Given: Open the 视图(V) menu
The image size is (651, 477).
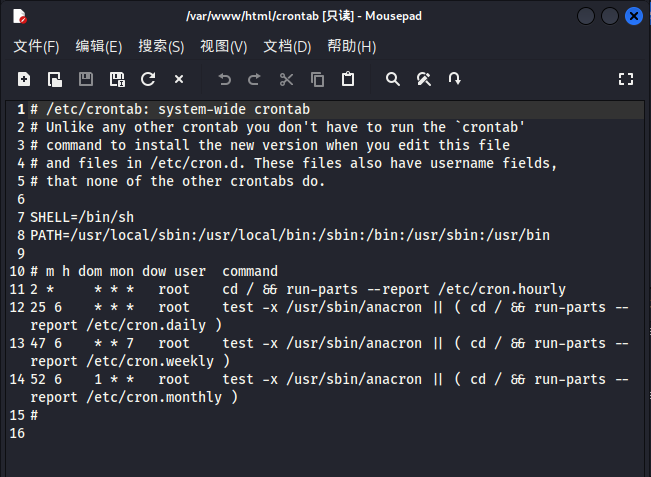Looking at the screenshot, I should point(224,46).
